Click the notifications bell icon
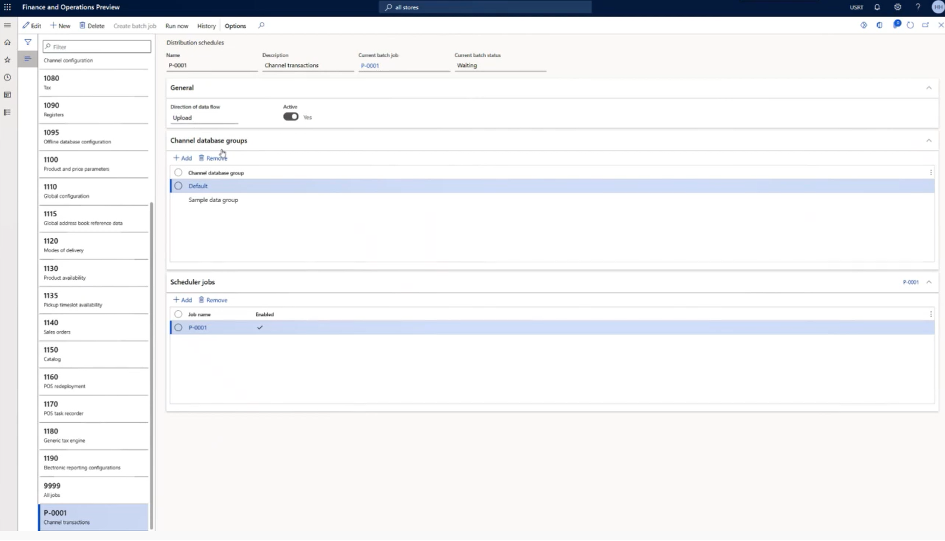 click(x=877, y=7)
